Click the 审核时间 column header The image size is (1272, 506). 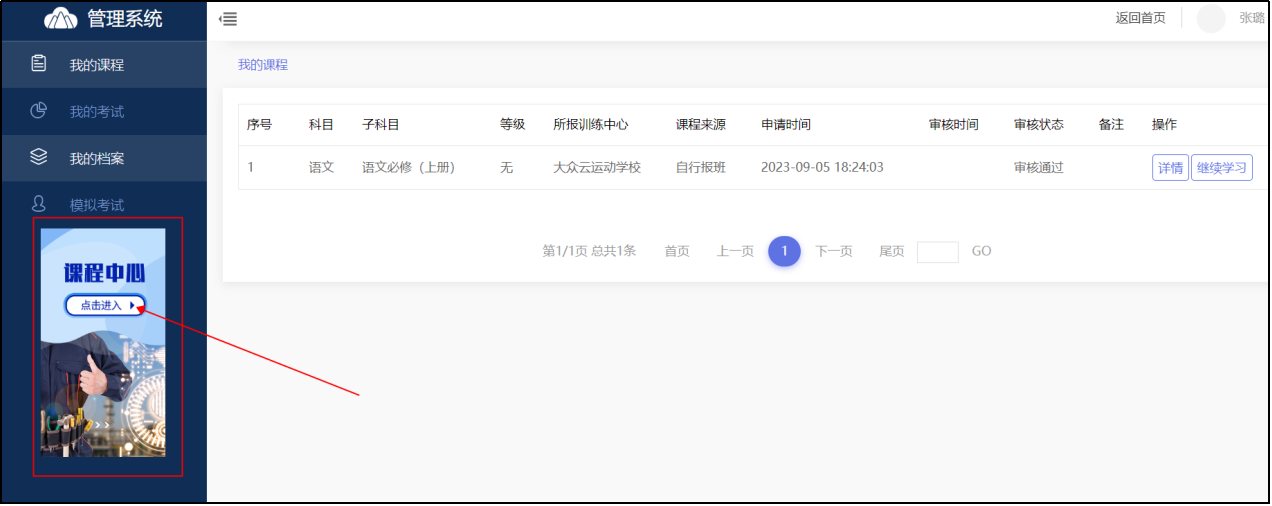pyautogui.click(x=954, y=125)
